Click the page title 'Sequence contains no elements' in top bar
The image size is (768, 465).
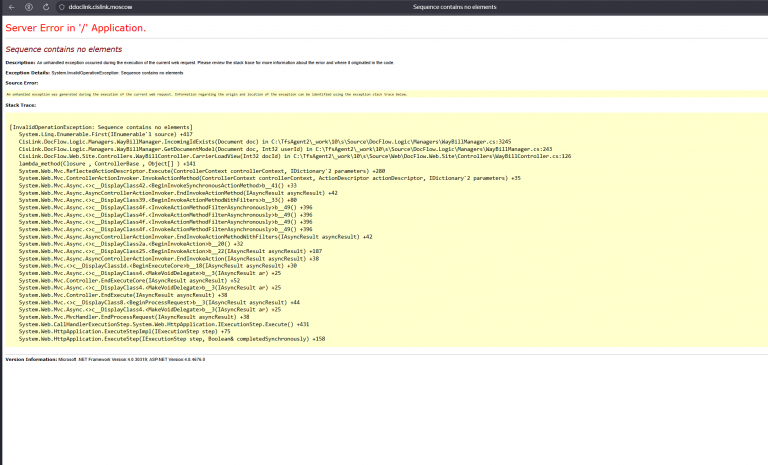455,7
